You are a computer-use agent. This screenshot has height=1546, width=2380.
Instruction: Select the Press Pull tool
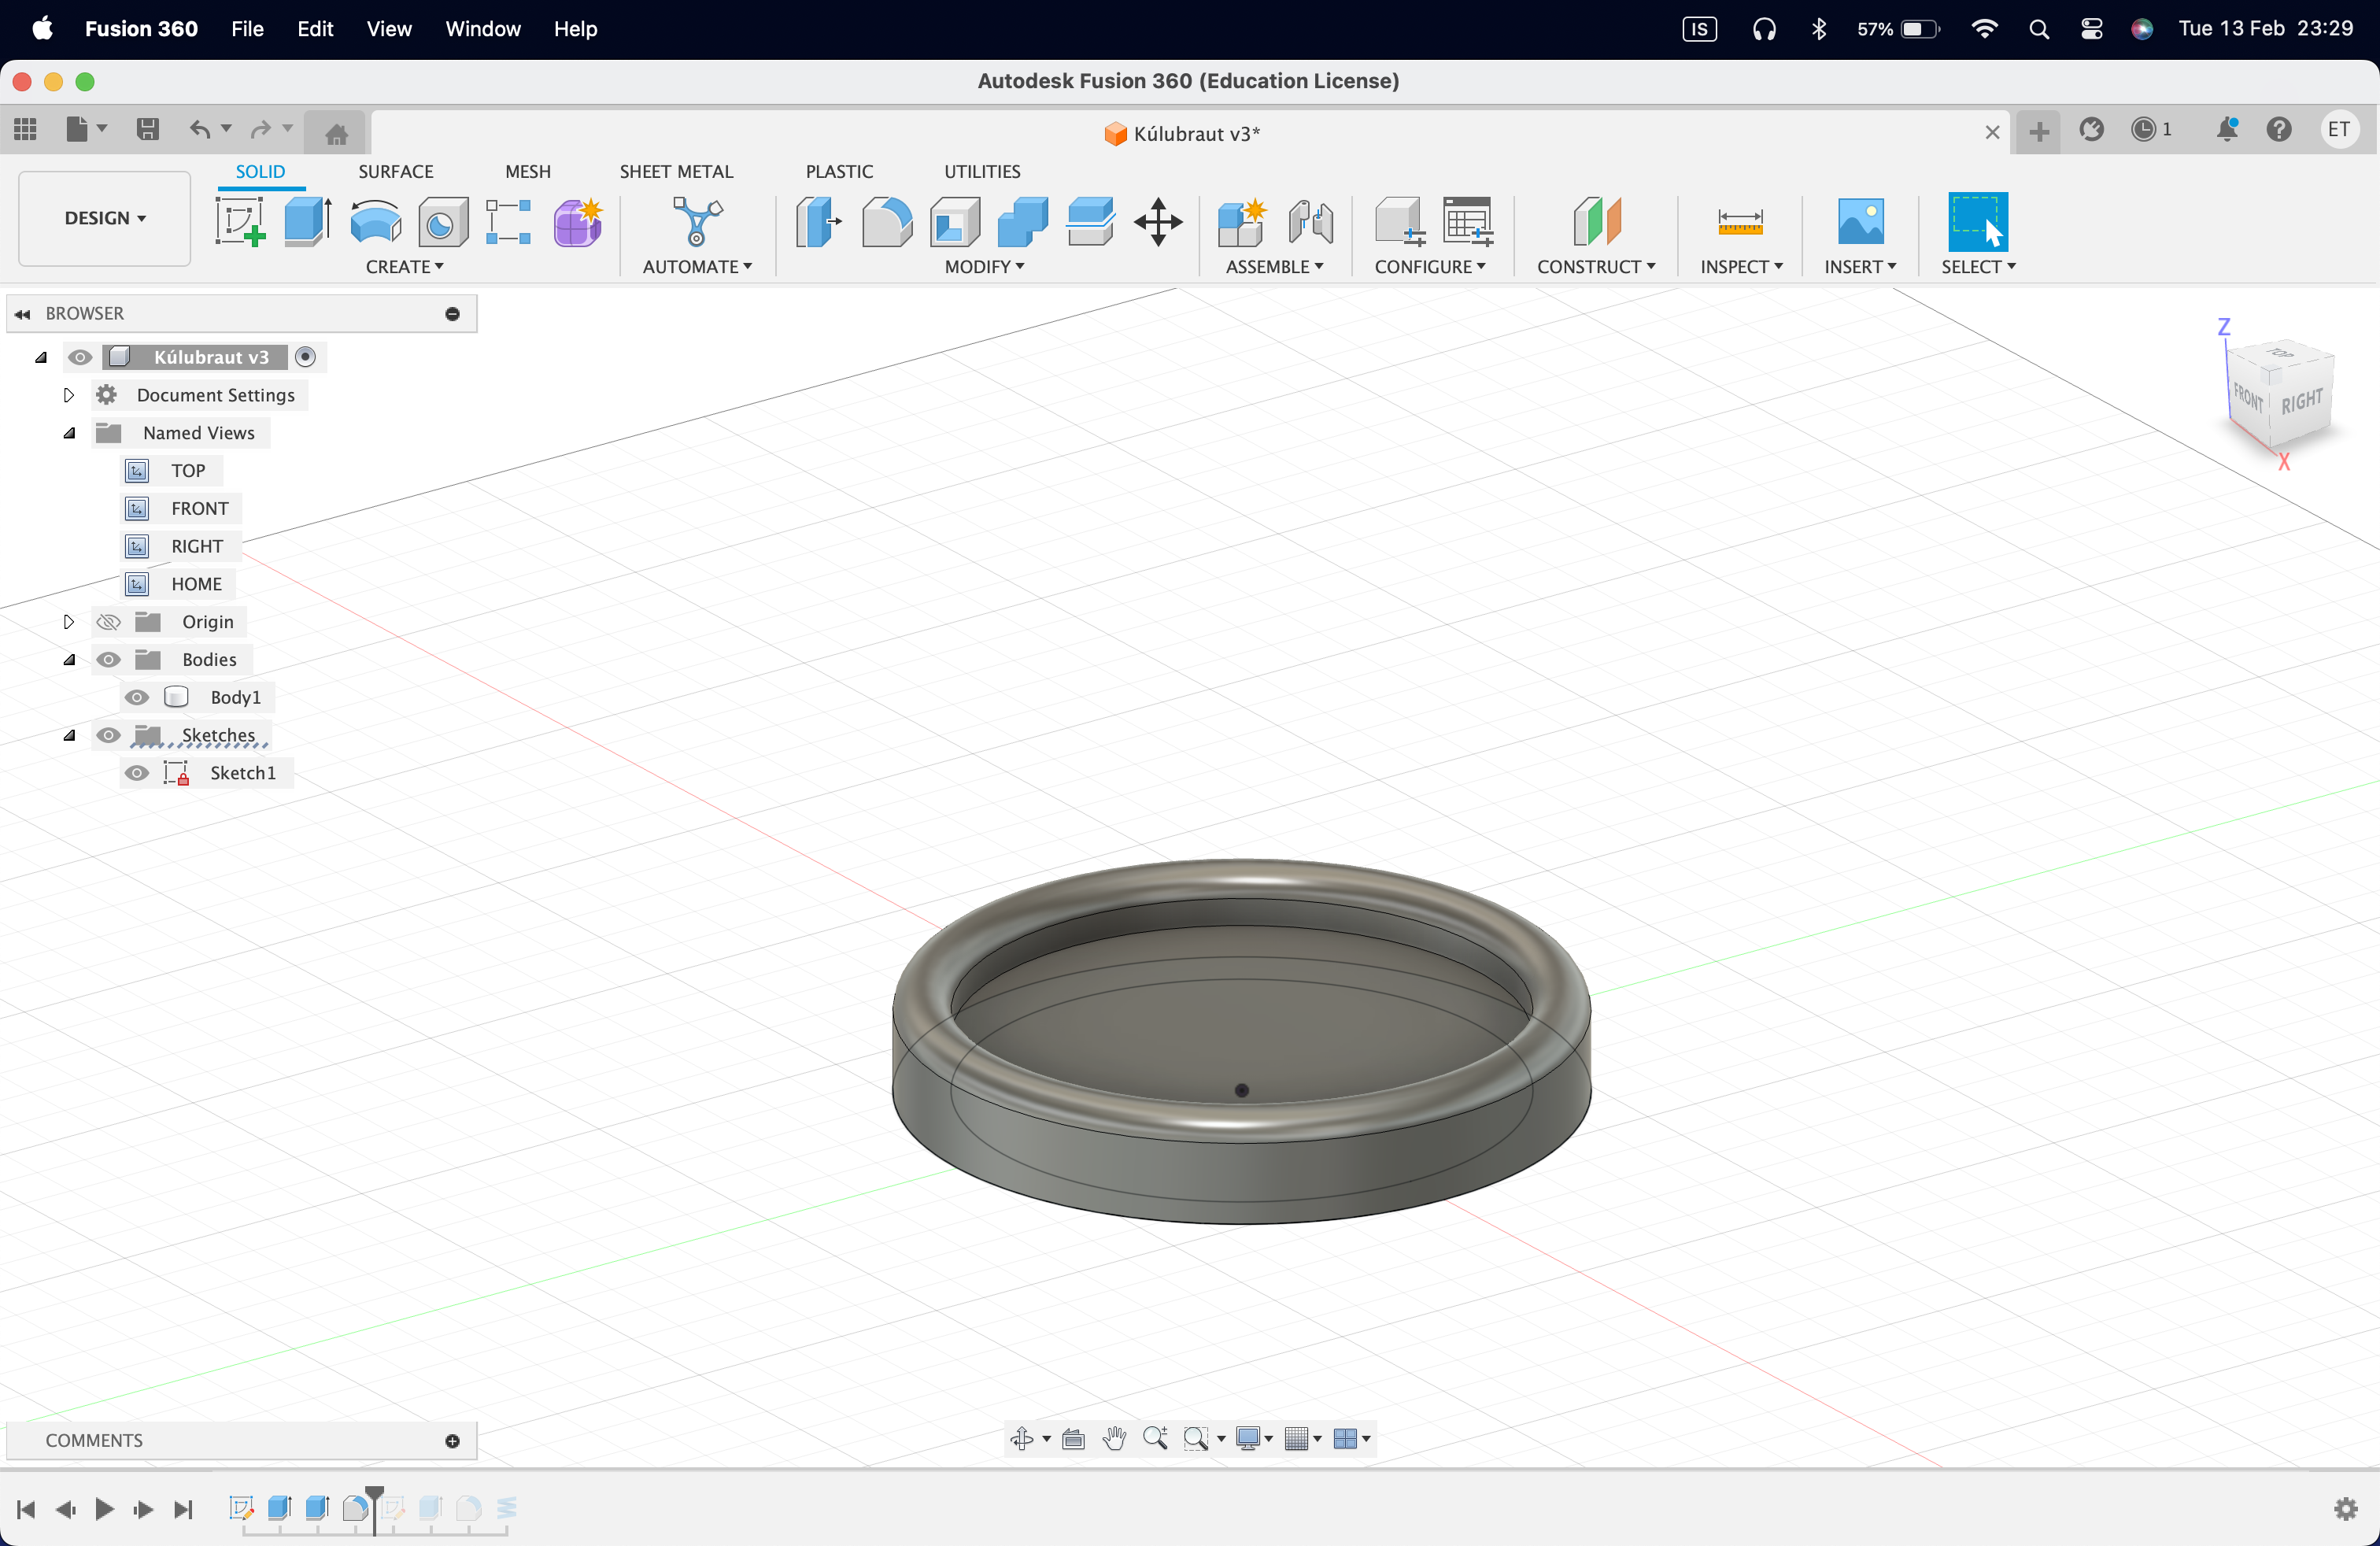(819, 221)
